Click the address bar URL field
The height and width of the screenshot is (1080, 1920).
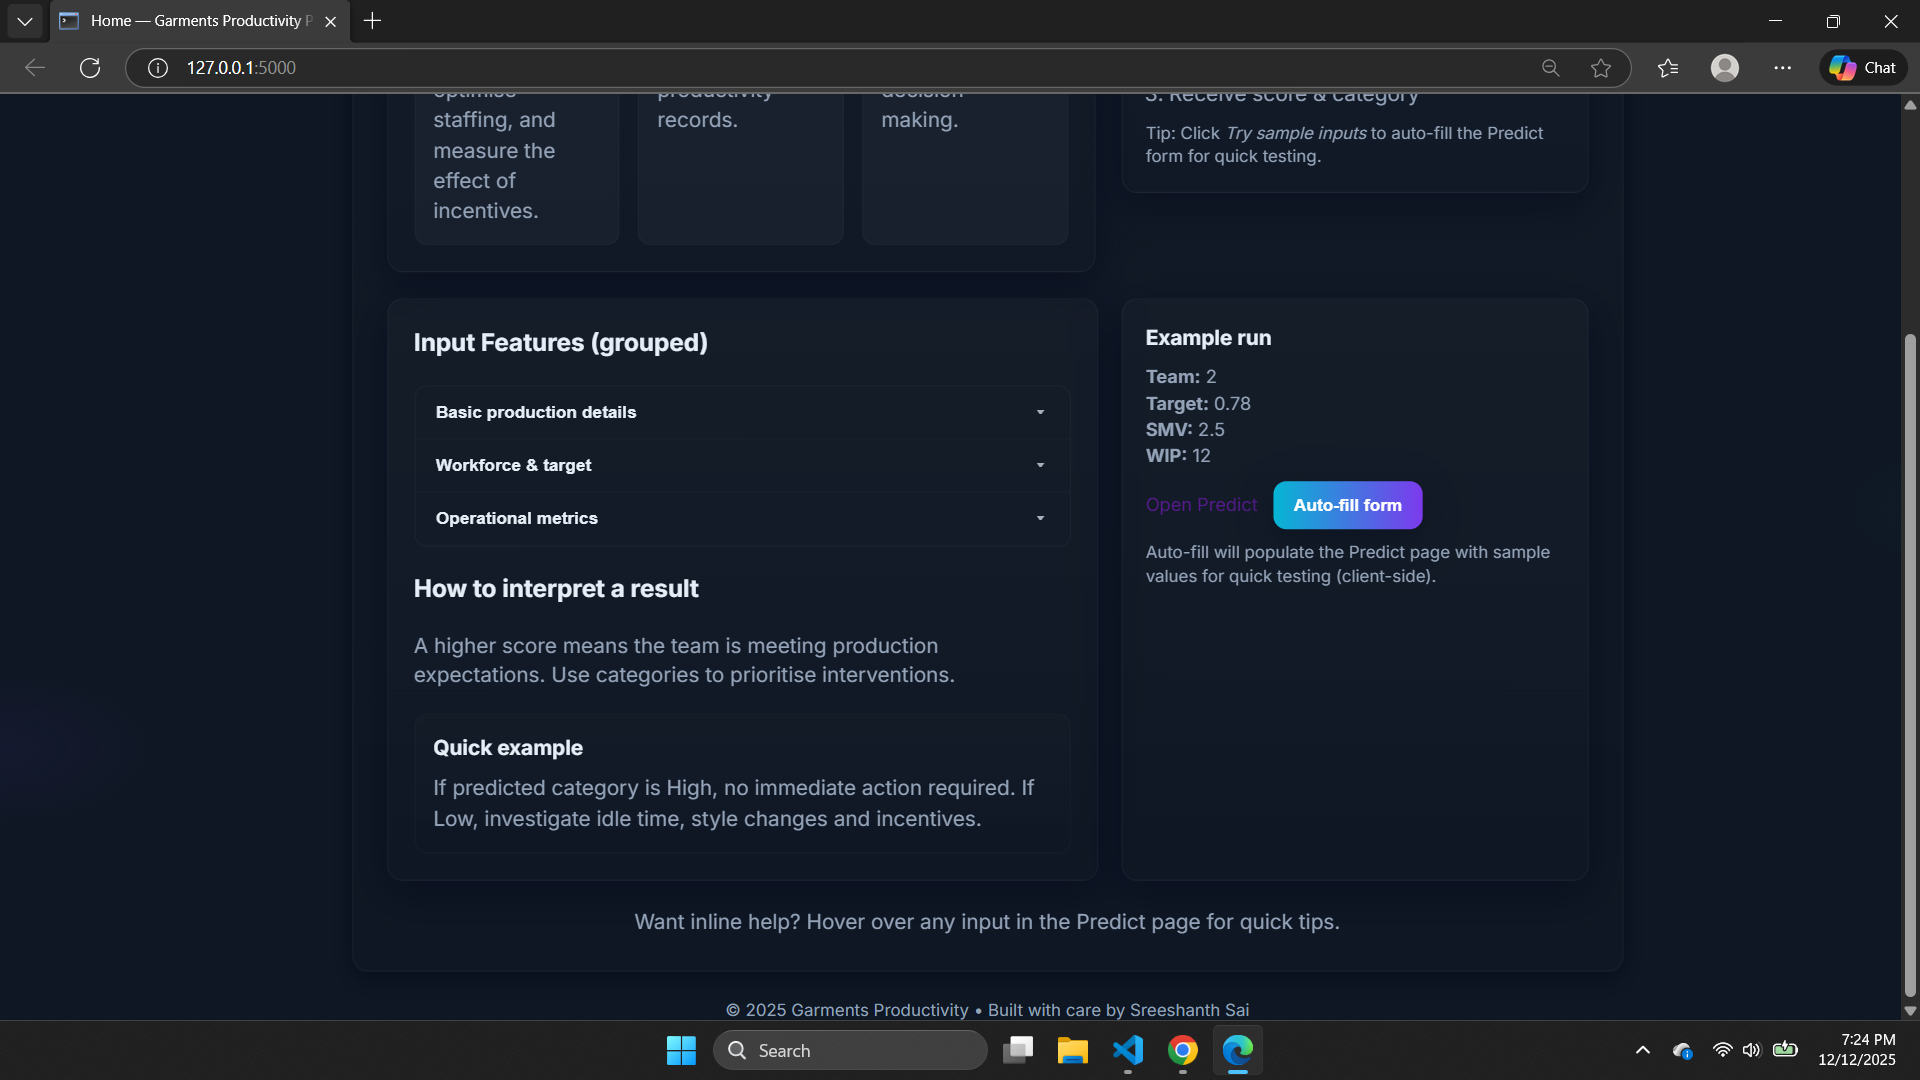coord(800,68)
